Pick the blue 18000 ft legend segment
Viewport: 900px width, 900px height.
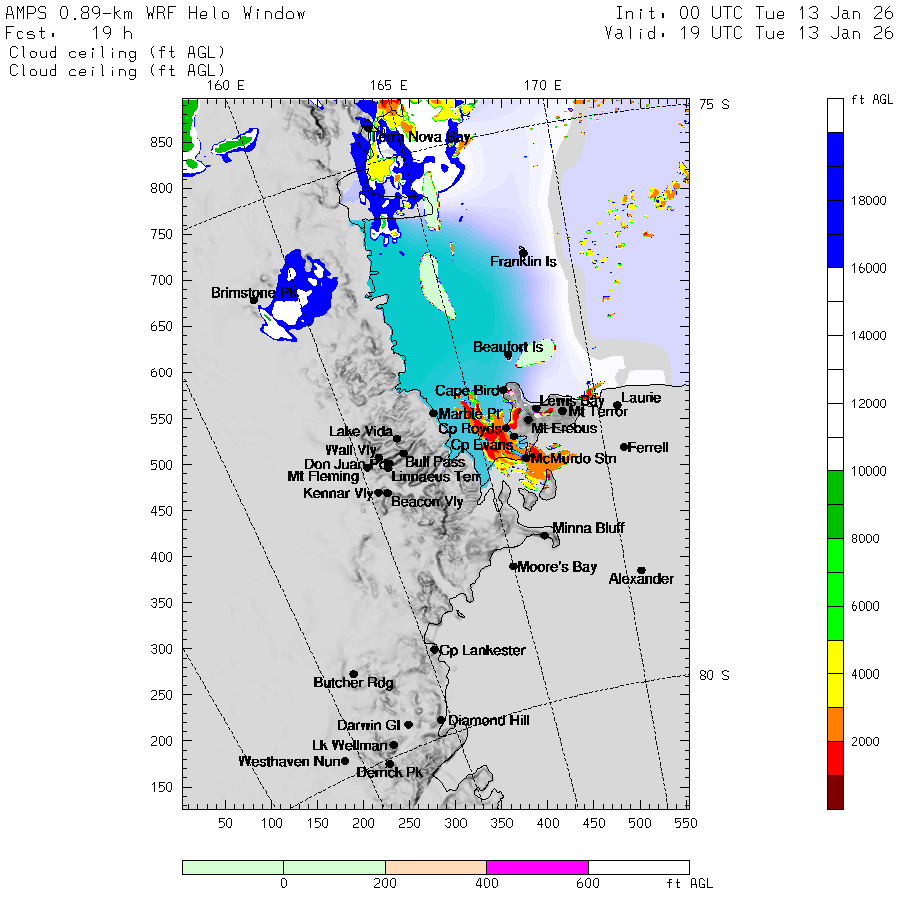point(835,200)
